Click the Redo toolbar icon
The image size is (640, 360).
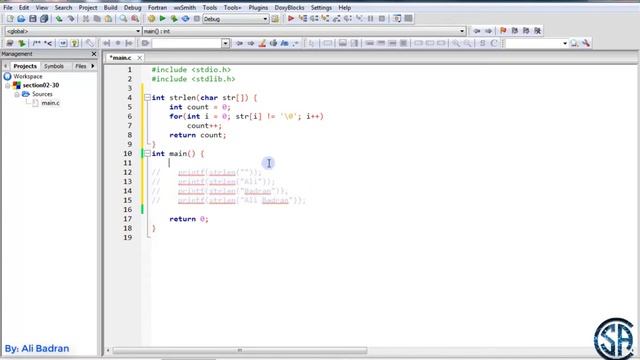click(71, 19)
